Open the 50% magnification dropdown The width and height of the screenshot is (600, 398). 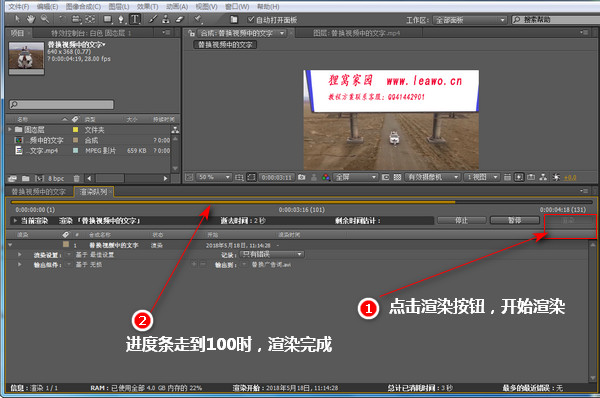(214, 177)
